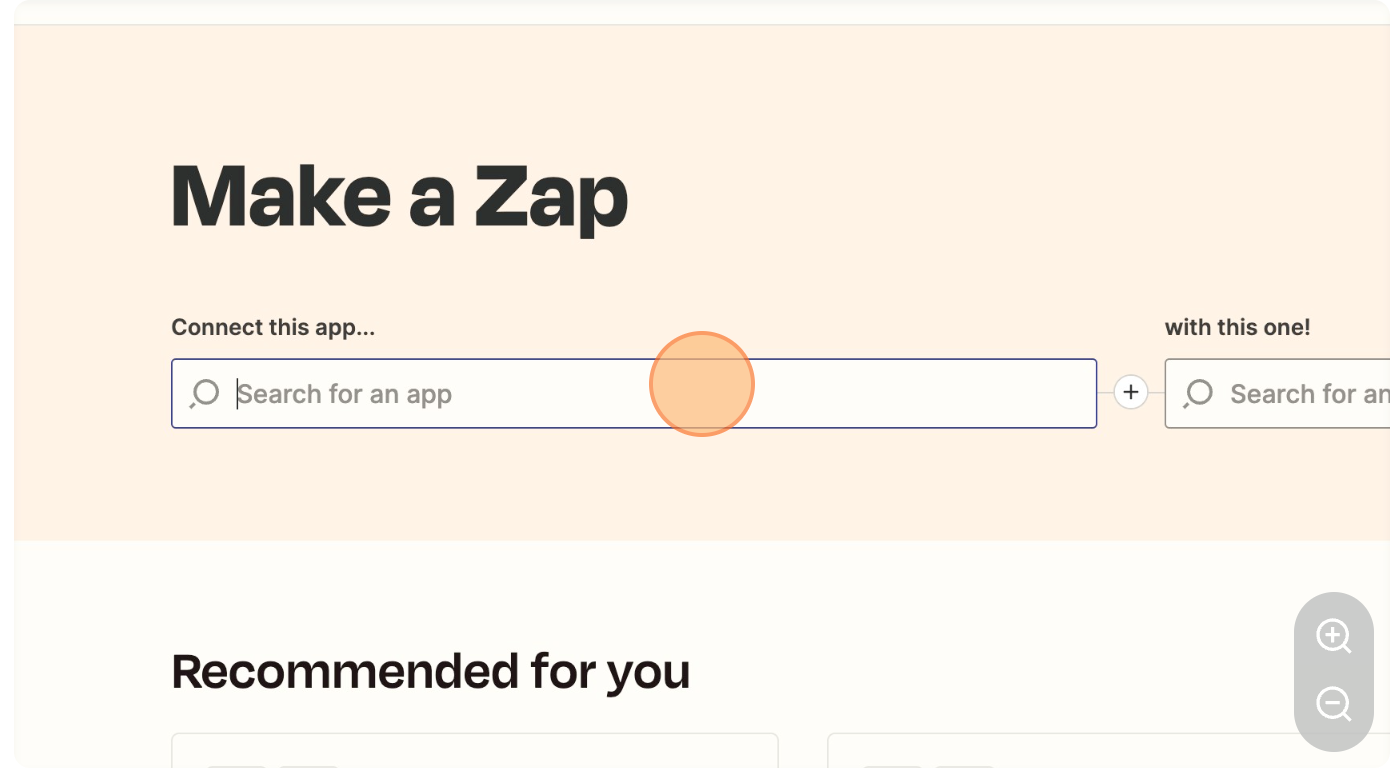The image size is (1398, 780).
Task: Click the connector line right of the plus icon
Action: pyautogui.click(x=1157, y=393)
